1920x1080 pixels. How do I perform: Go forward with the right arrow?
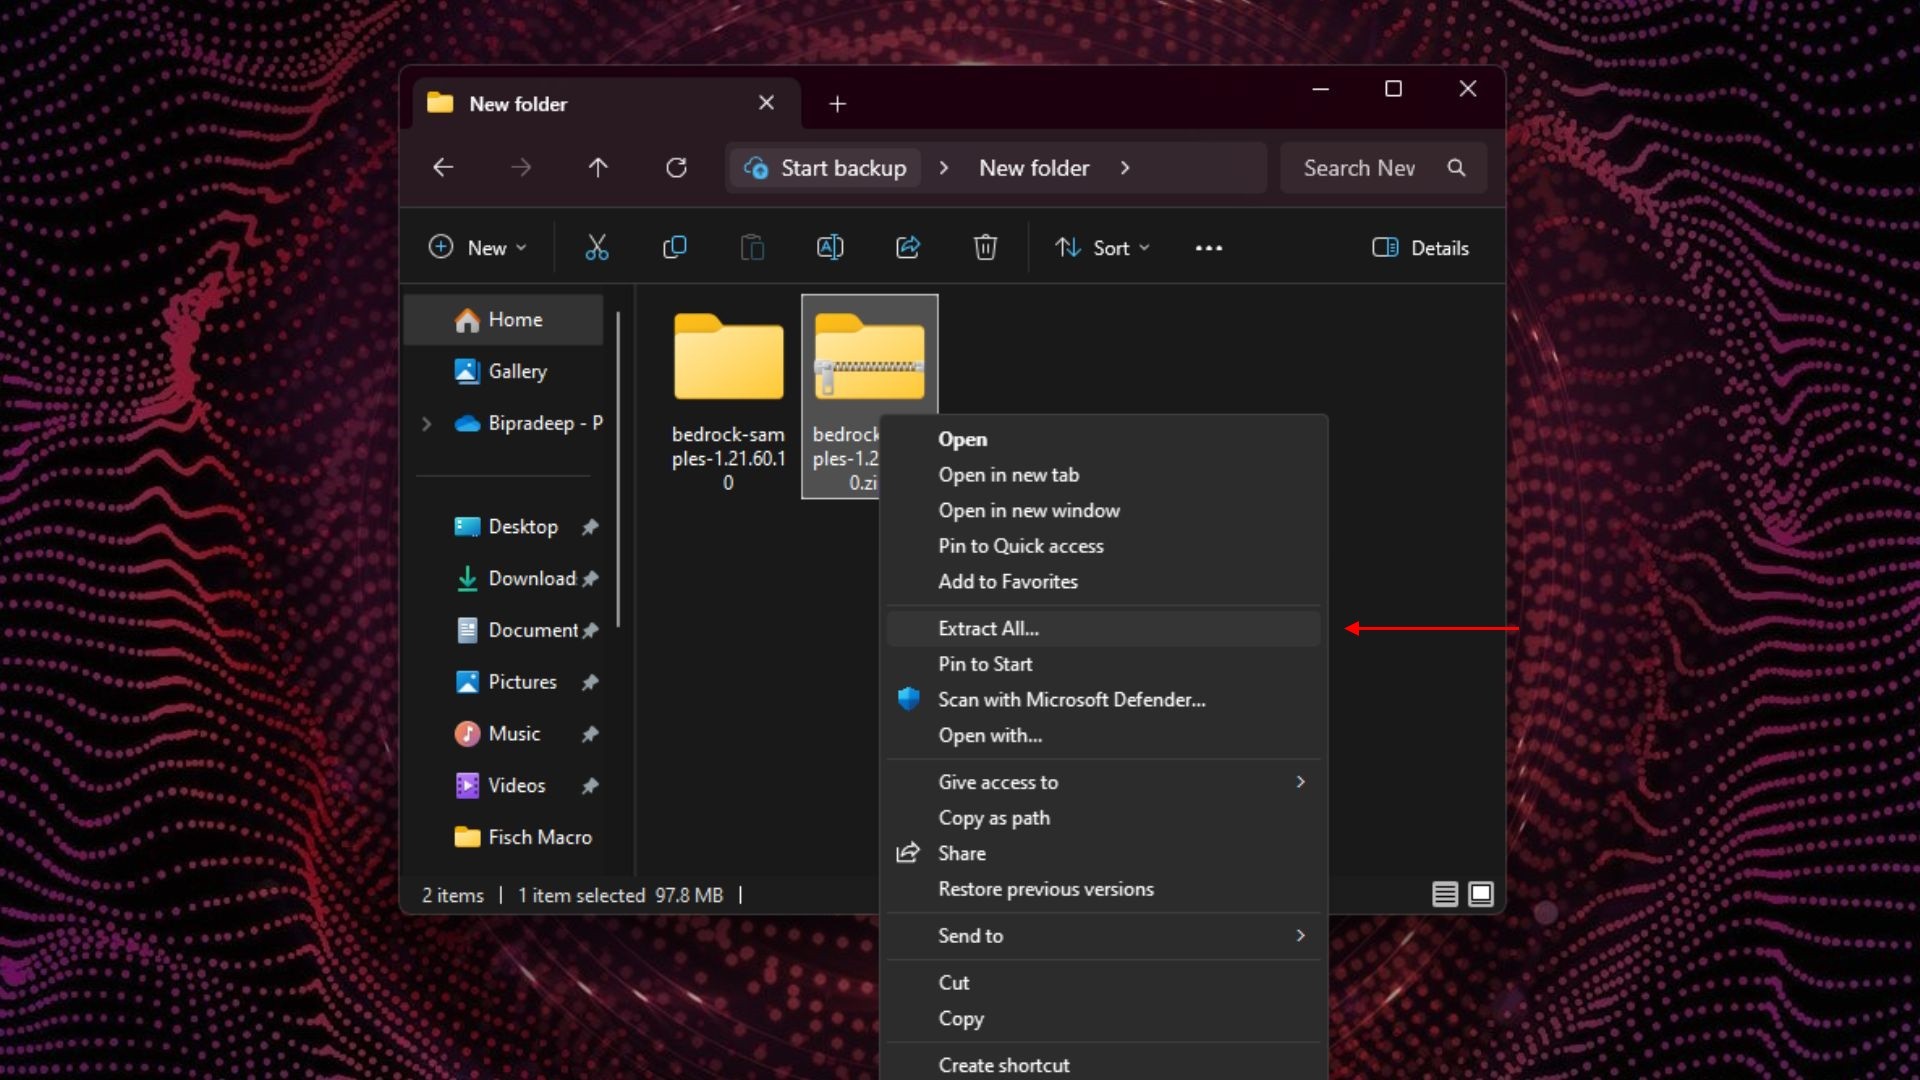point(521,167)
